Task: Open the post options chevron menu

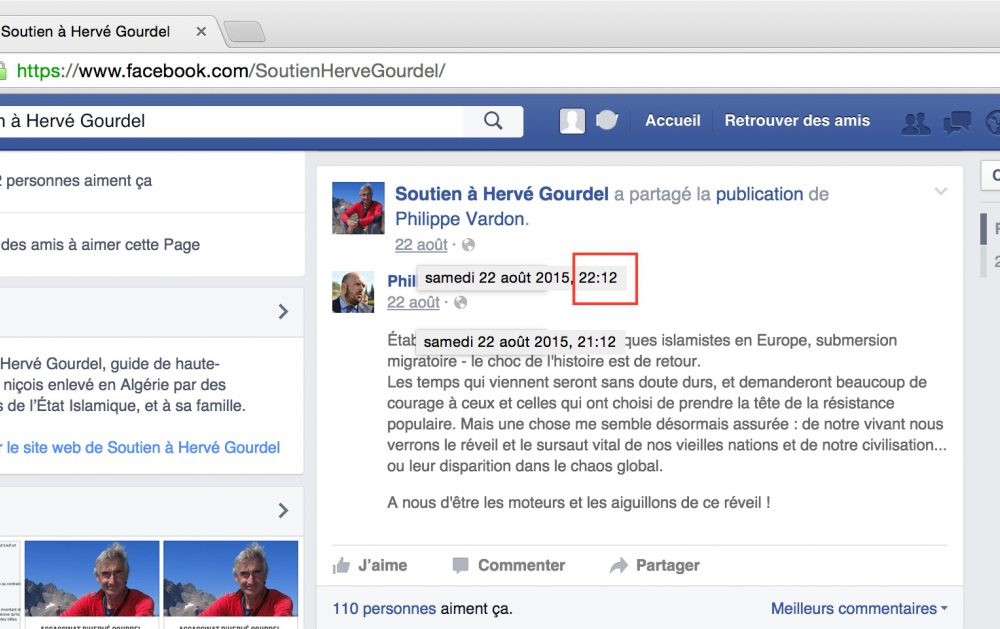Action: click(941, 191)
